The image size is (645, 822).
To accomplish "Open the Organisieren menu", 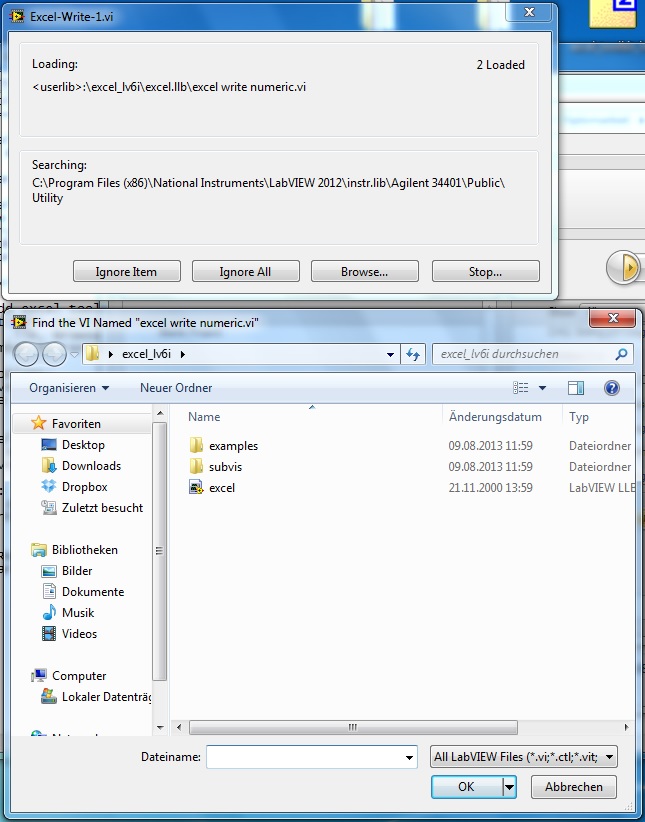I will 69,388.
